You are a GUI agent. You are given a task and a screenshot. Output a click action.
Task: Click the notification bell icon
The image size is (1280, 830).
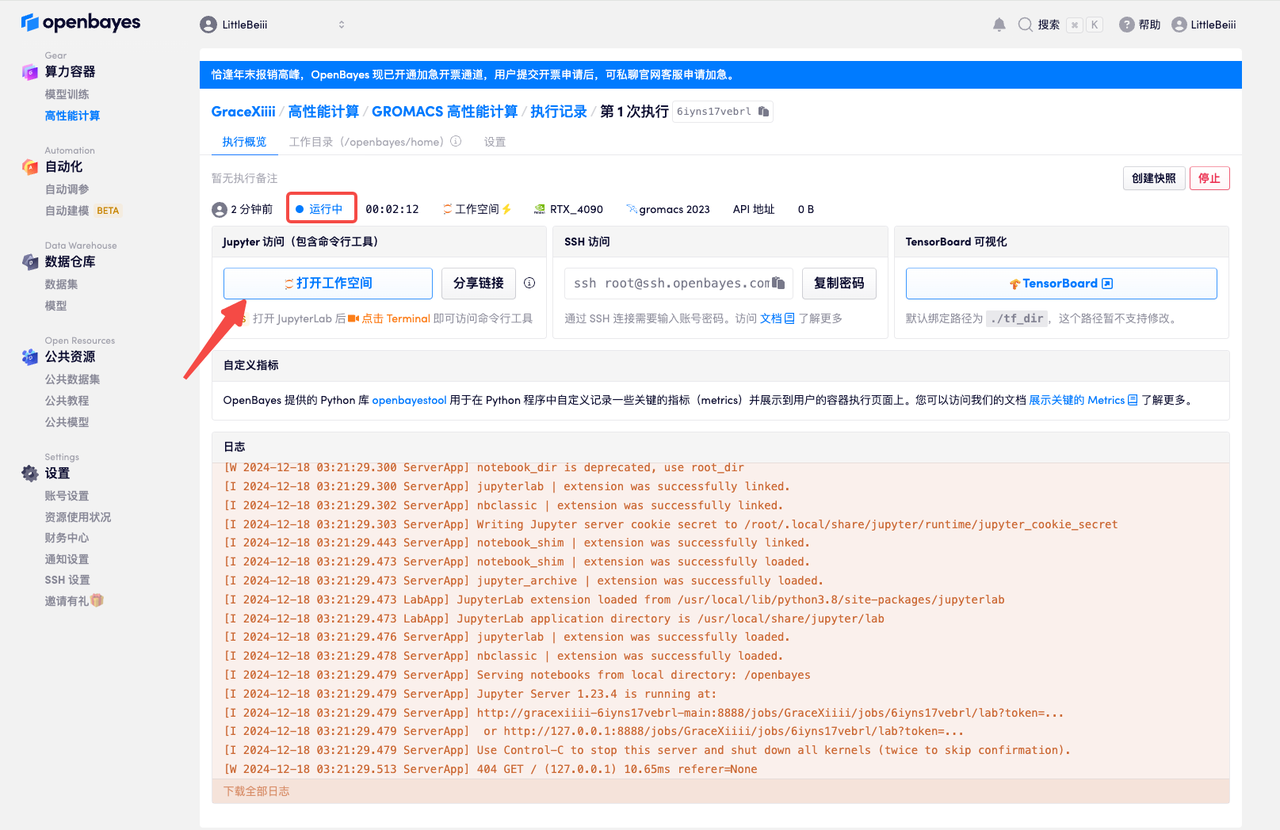click(x=999, y=25)
